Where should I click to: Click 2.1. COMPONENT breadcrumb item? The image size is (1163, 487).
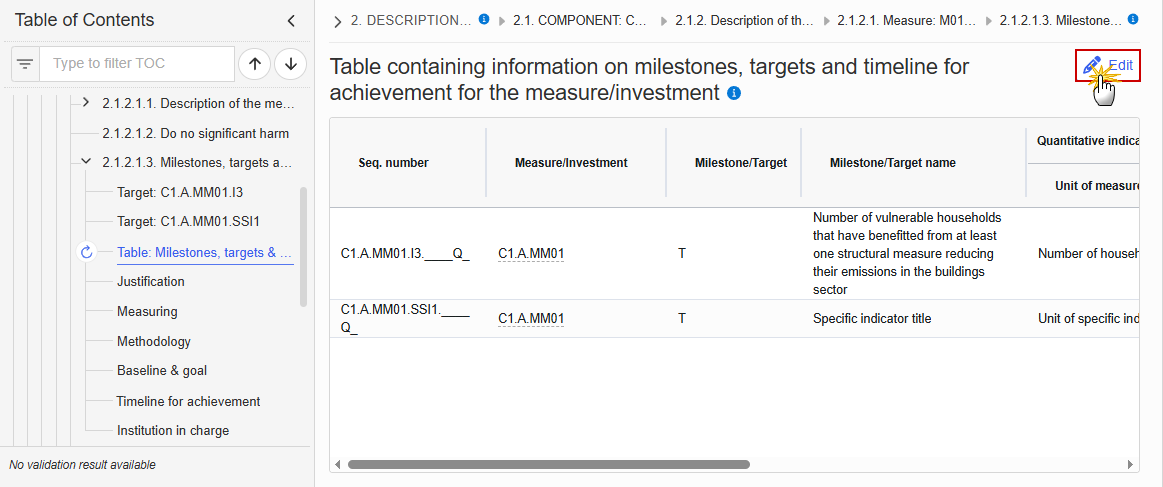point(580,21)
